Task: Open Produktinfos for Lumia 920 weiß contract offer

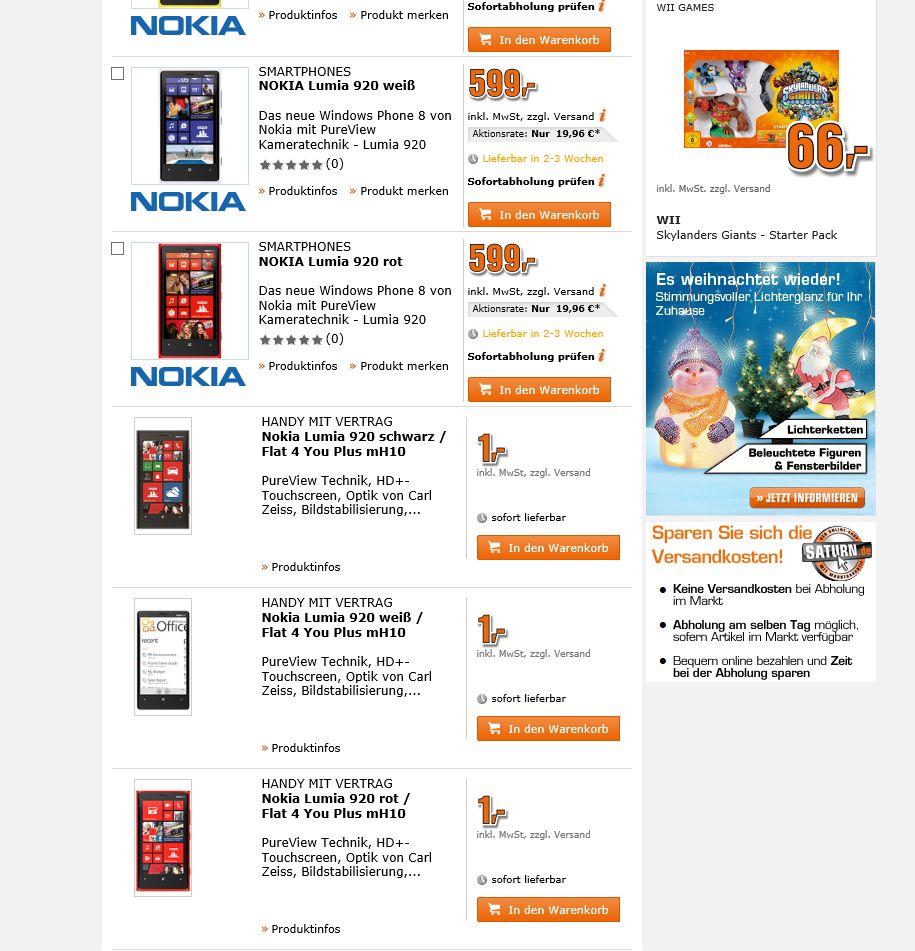Action: [x=301, y=748]
